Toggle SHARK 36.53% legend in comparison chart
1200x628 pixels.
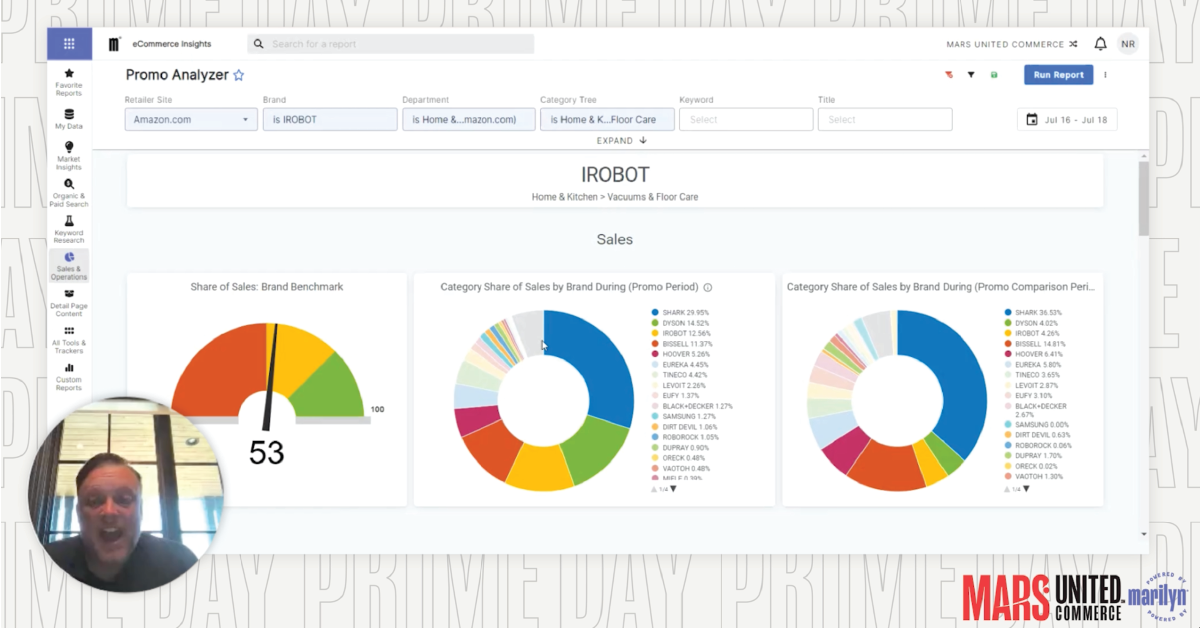(x=1034, y=312)
